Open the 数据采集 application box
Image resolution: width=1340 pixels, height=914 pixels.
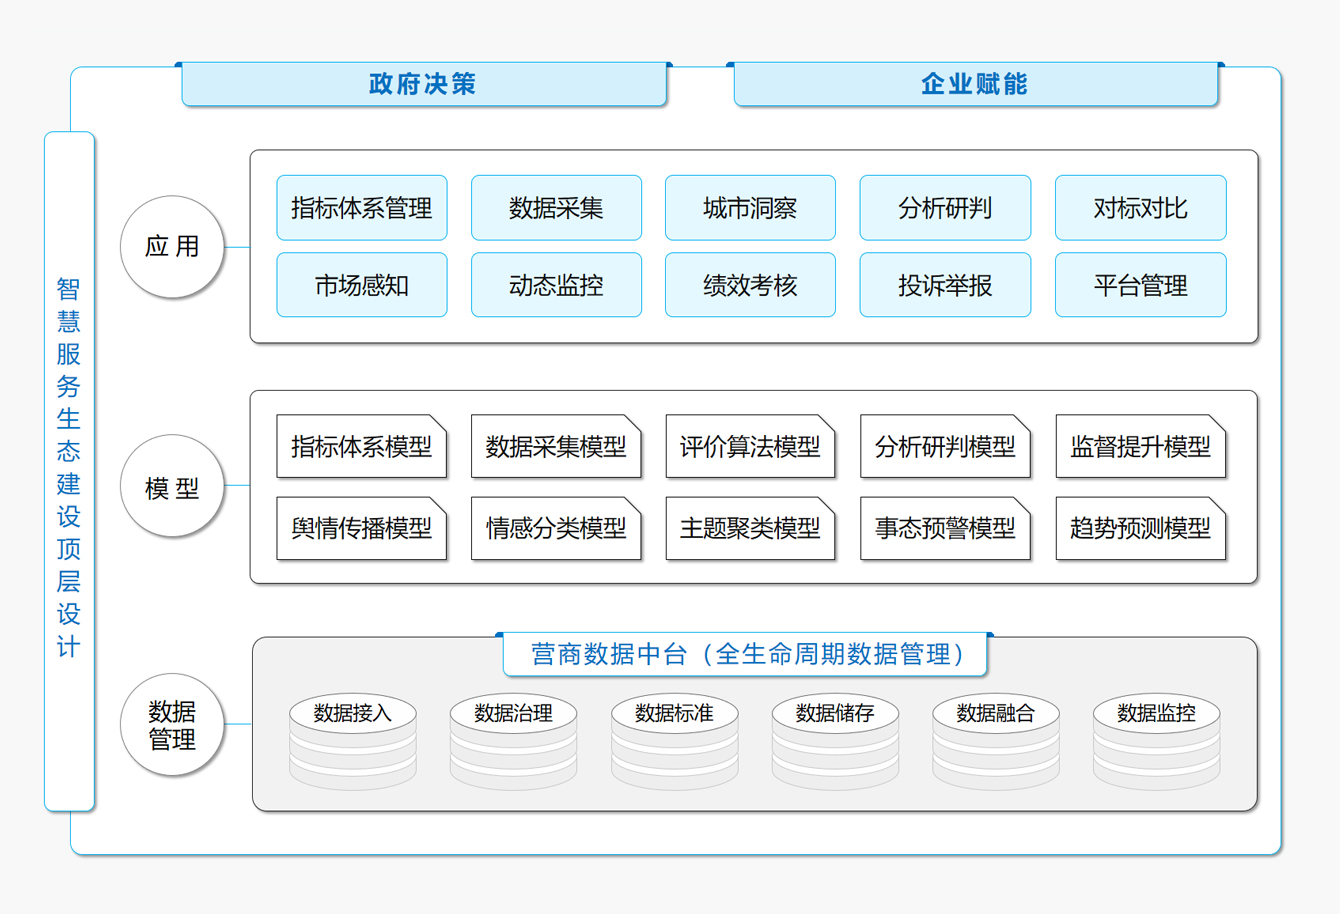tap(556, 208)
